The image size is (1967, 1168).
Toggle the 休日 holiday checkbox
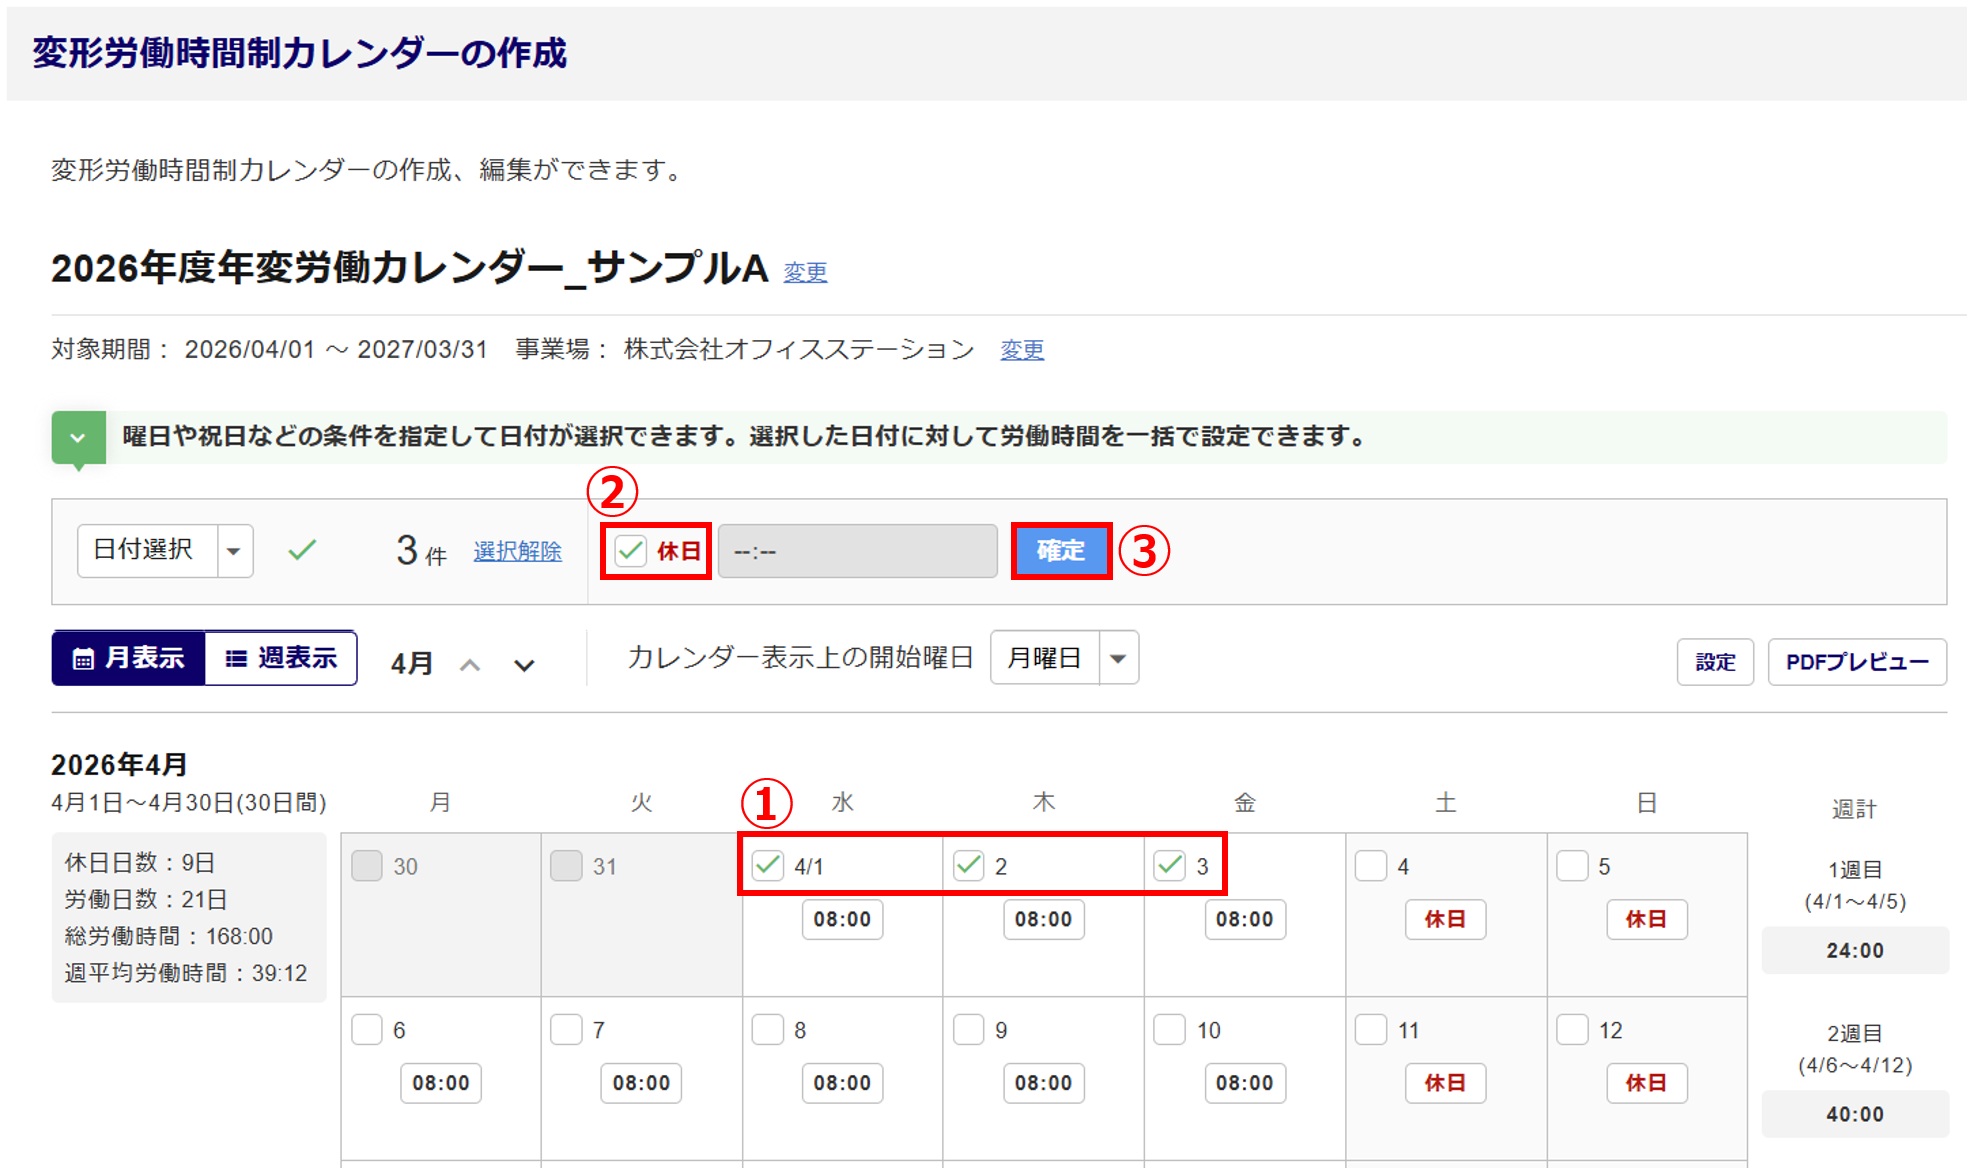631,550
